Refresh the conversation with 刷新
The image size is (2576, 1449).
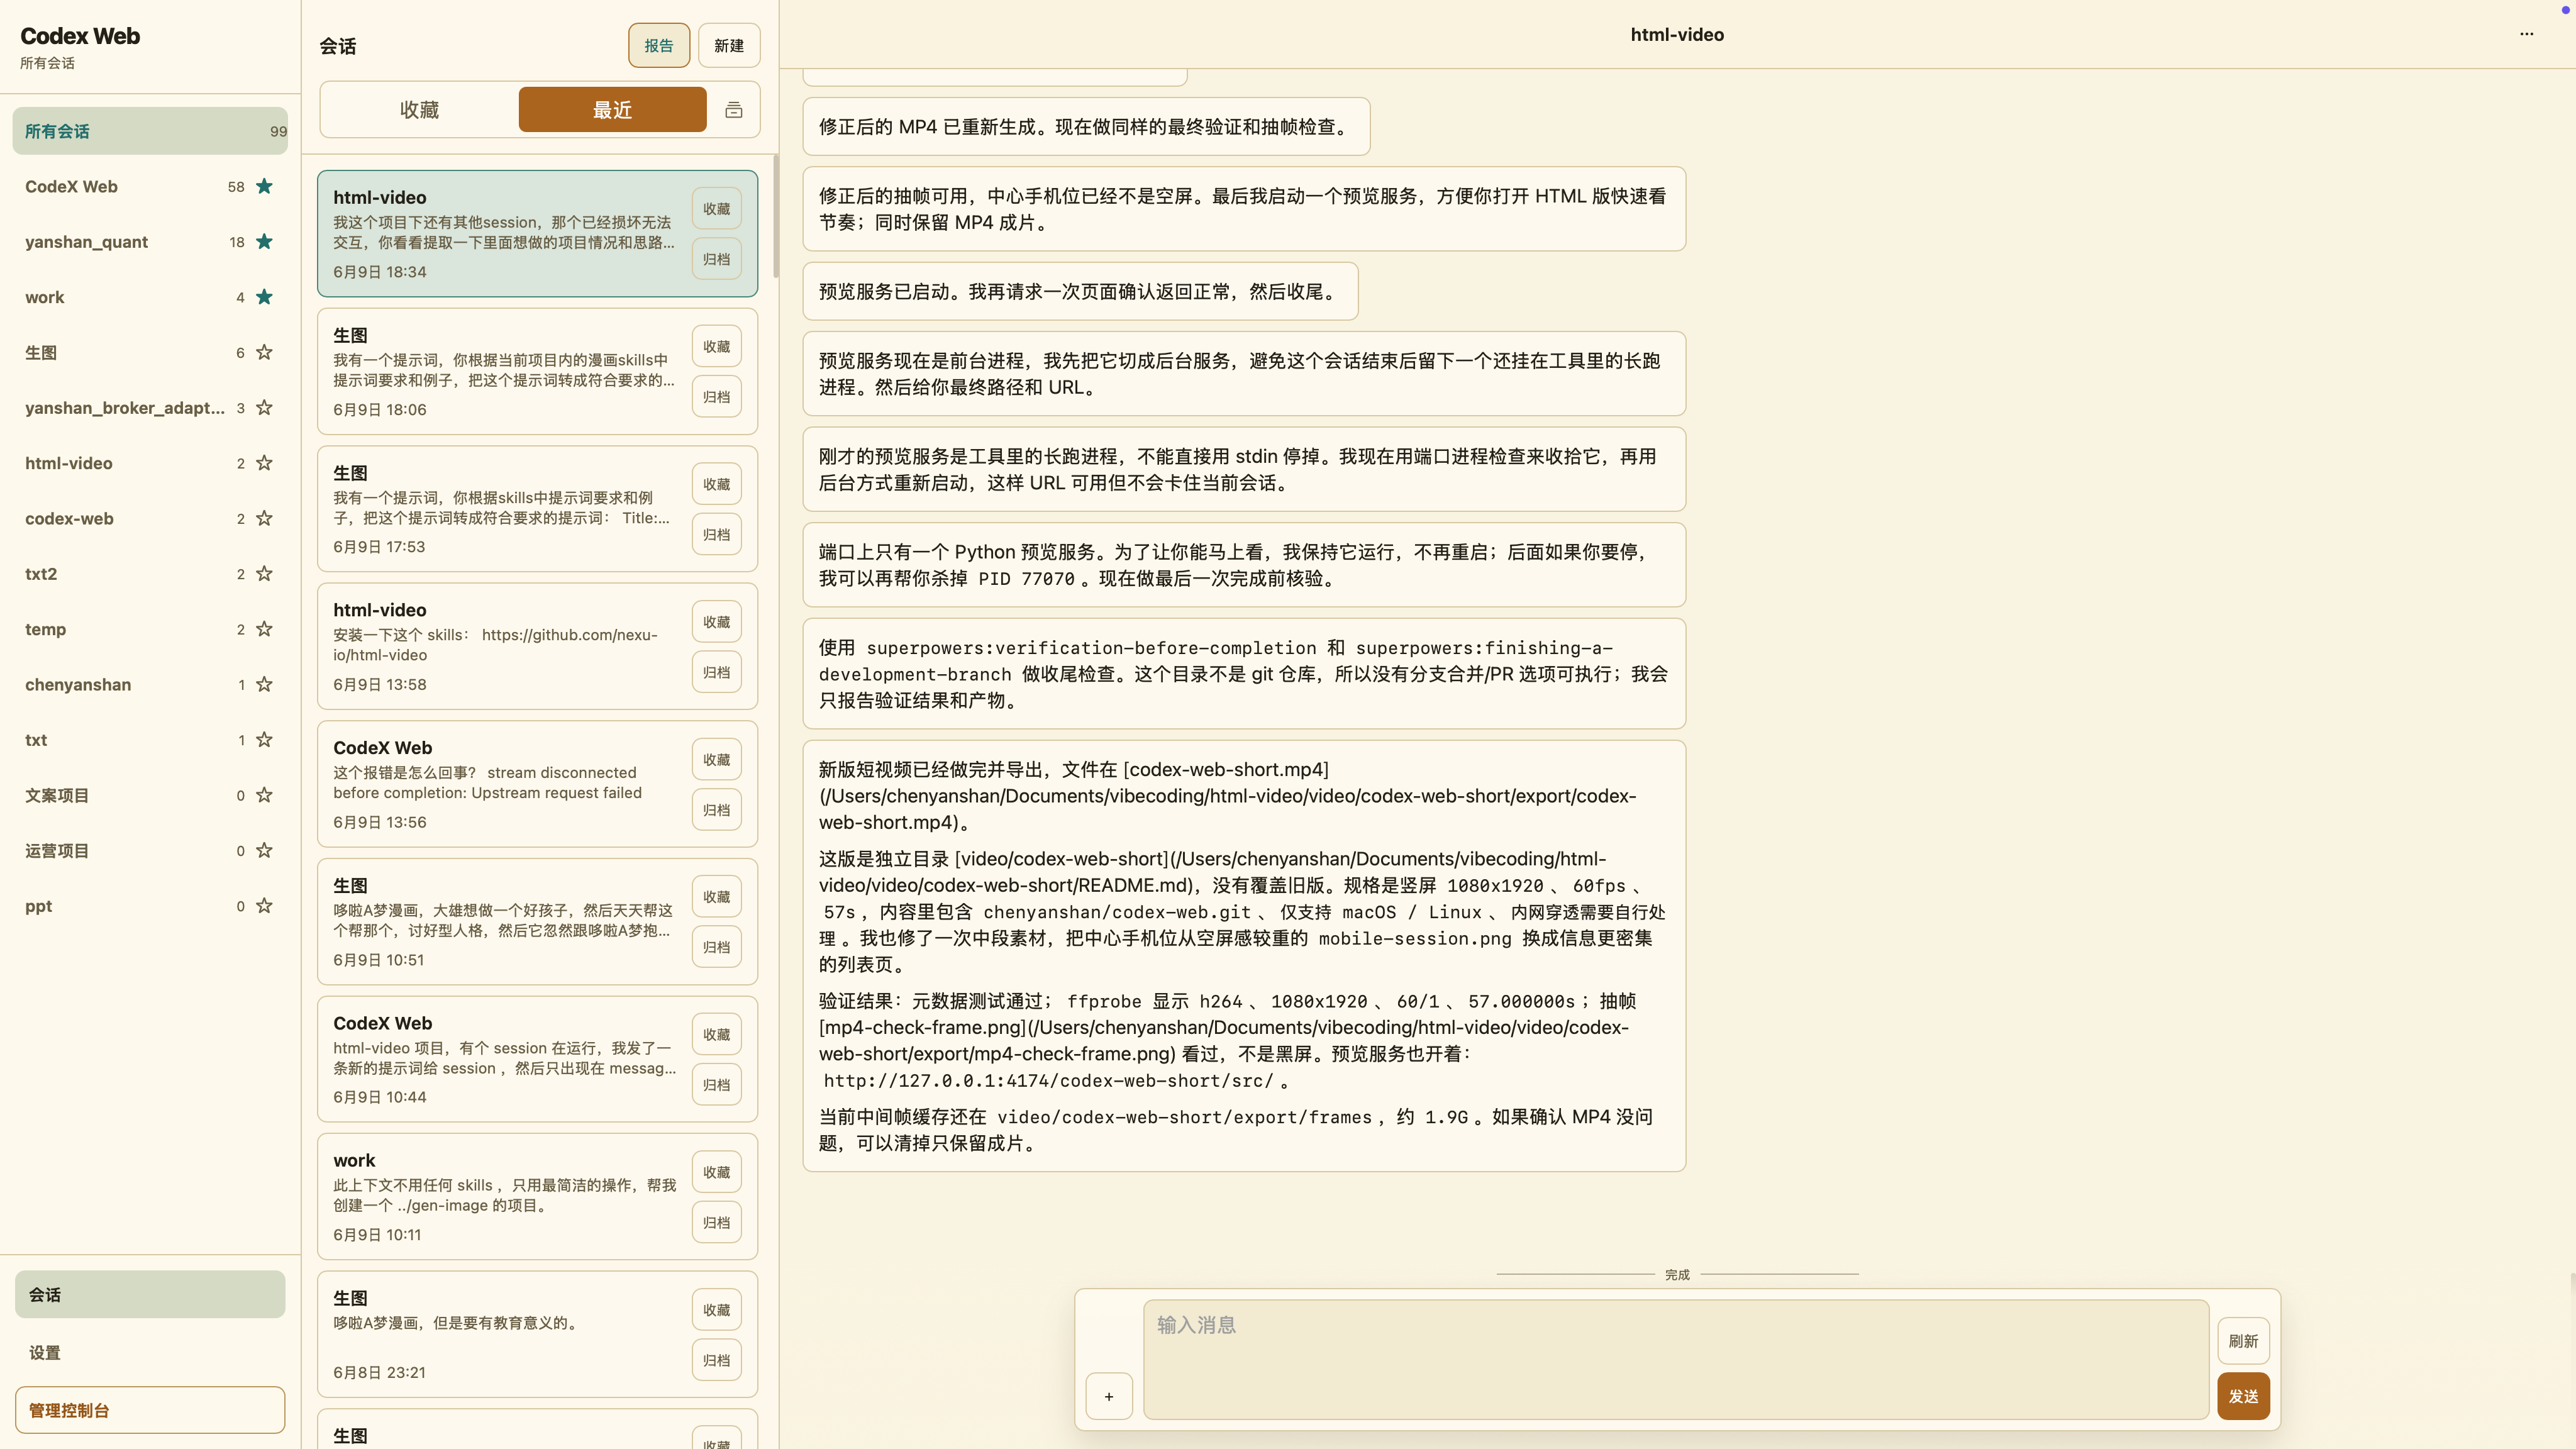[2243, 1341]
